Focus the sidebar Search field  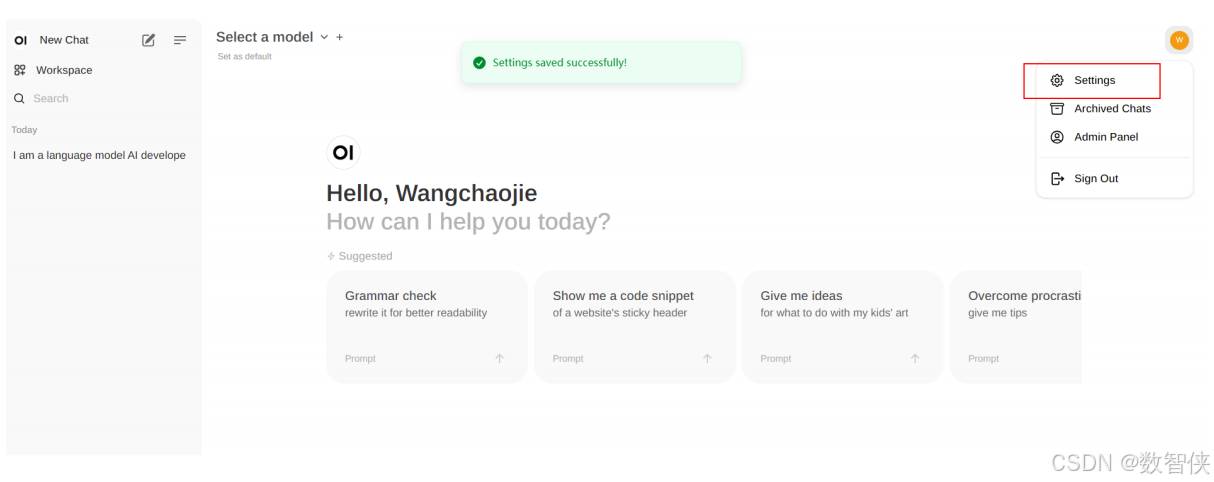click(x=100, y=98)
